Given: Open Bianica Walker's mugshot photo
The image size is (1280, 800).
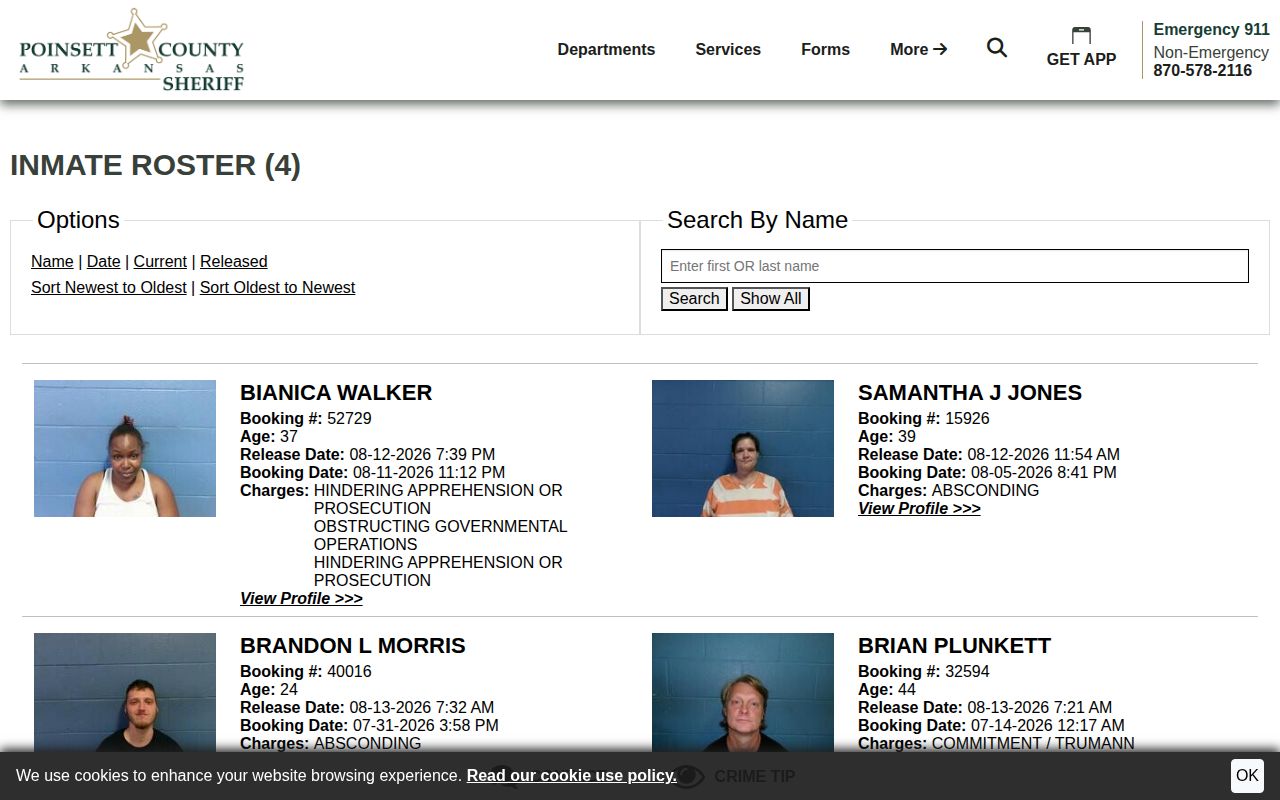Looking at the screenshot, I should tap(125, 448).
